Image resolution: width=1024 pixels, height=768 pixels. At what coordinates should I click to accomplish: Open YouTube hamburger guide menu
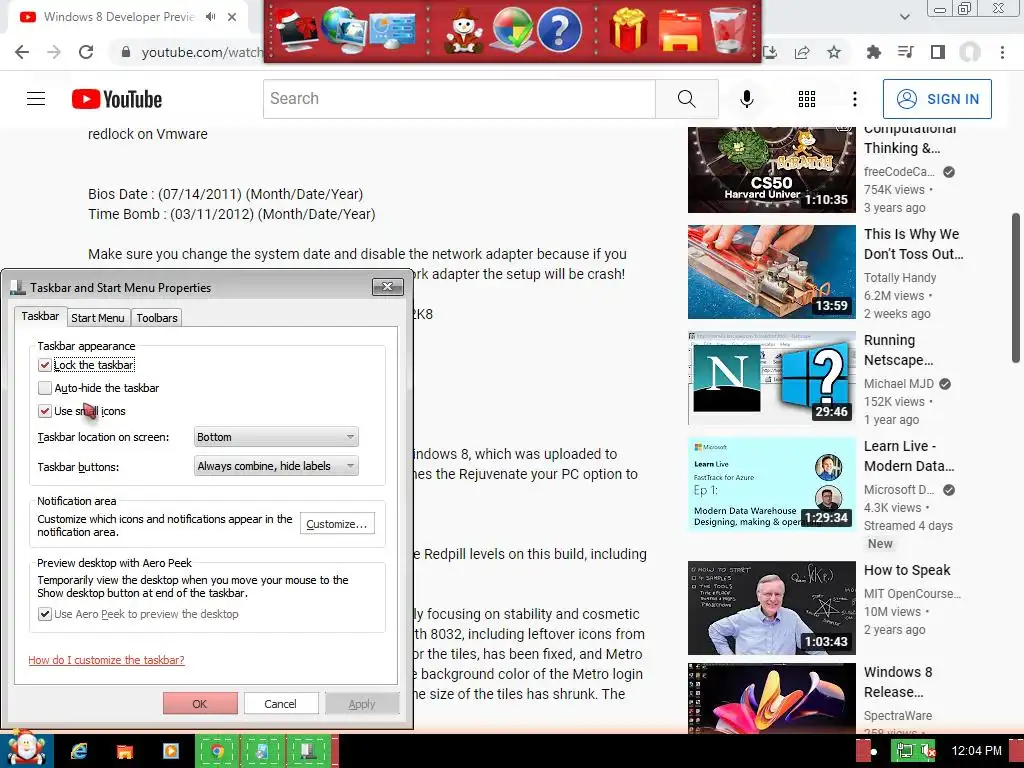pyautogui.click(x=36, y=99)
